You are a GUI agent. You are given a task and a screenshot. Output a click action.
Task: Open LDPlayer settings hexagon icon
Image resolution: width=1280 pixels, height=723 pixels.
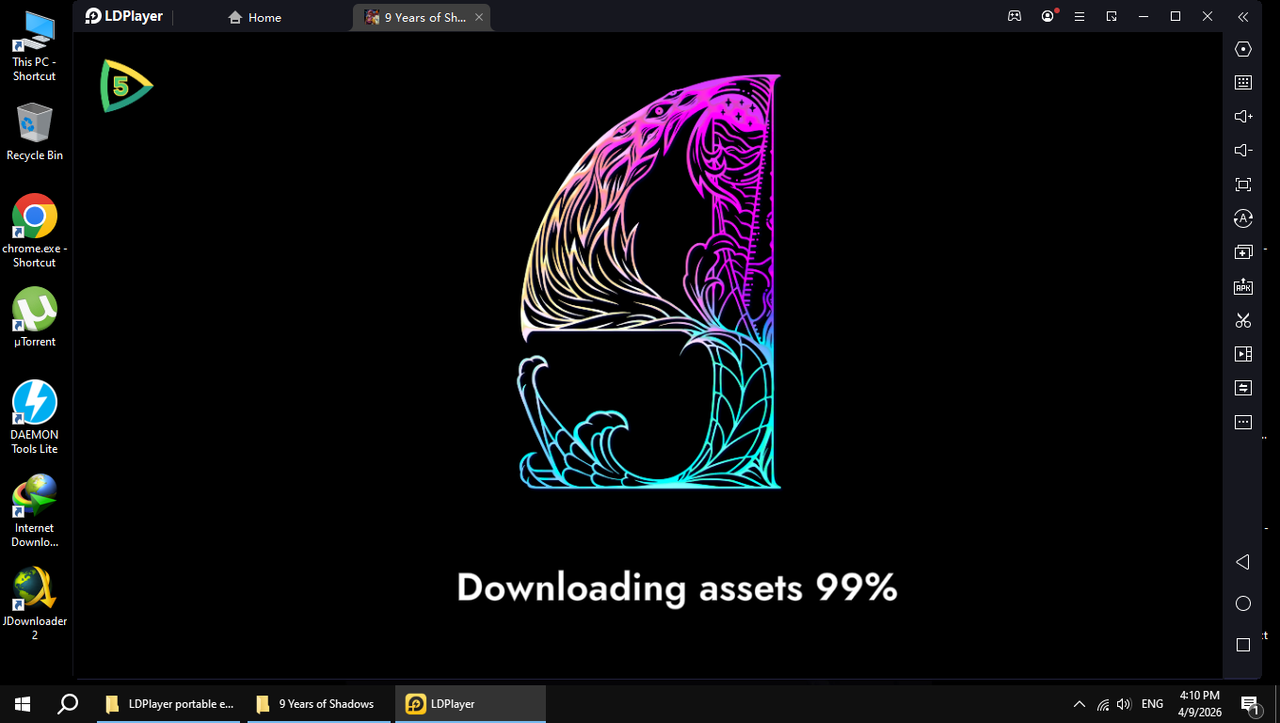(x=1243, y=49)
